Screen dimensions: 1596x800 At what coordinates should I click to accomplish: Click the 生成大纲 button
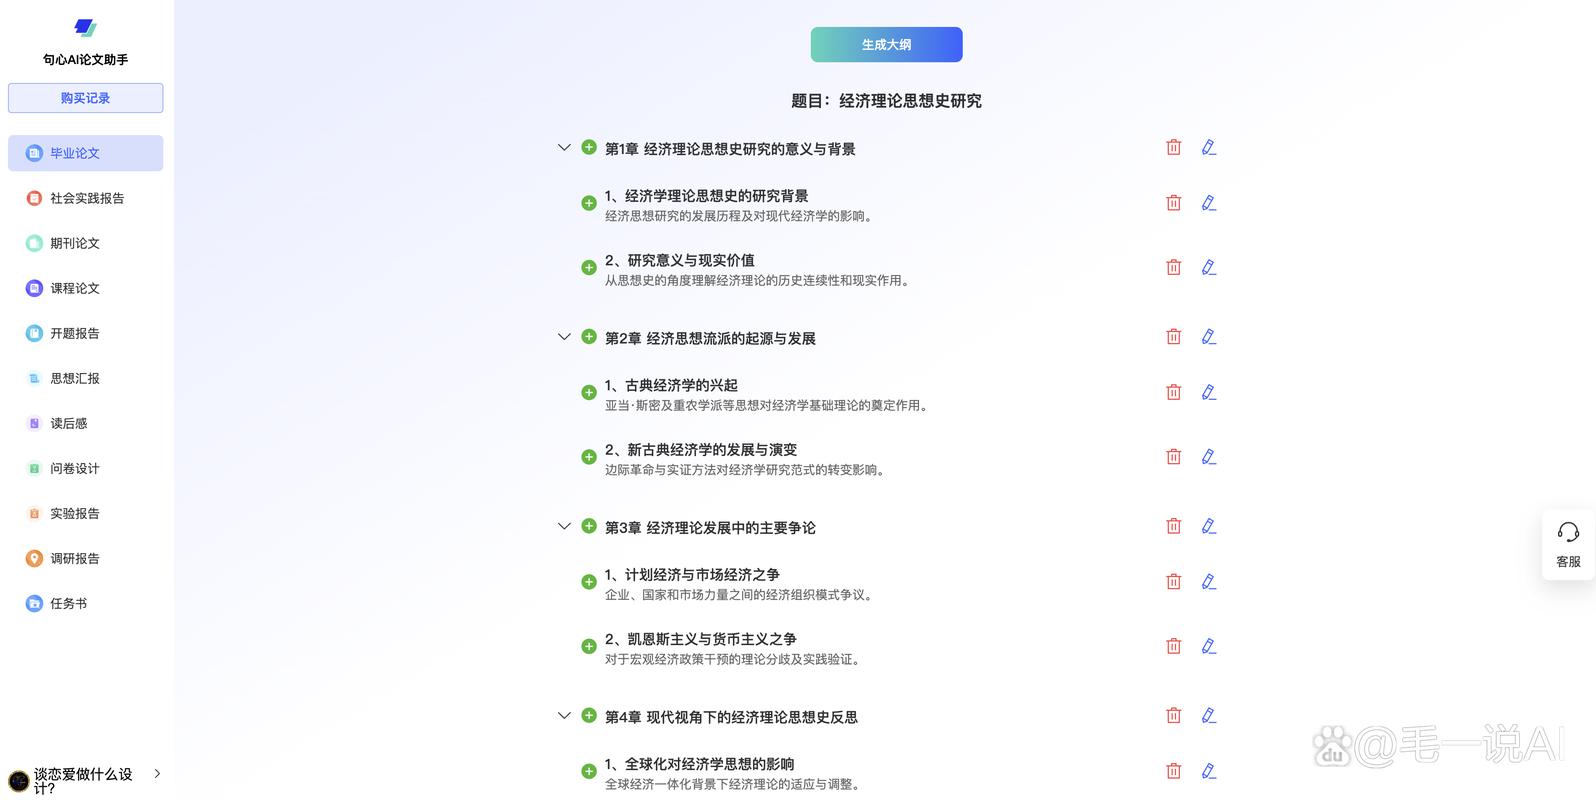point(886,44)
